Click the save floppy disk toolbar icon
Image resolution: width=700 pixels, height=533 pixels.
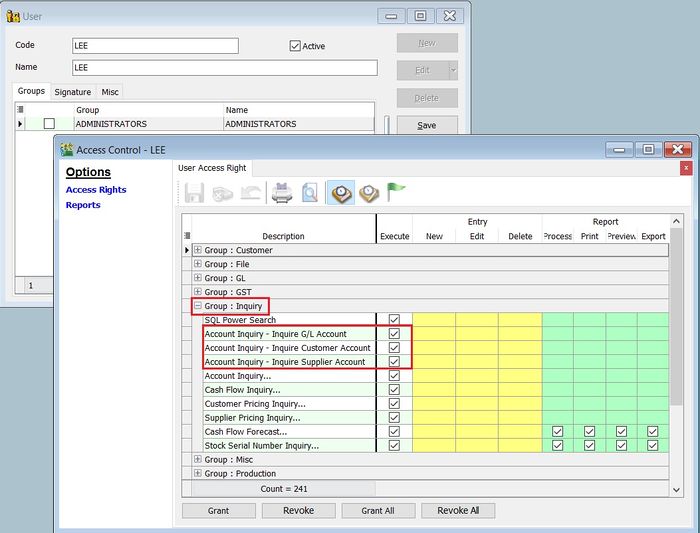click(195, 193)
